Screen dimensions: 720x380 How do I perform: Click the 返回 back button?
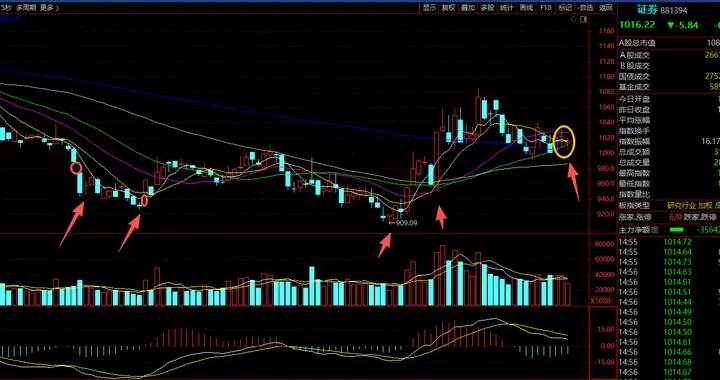click(x=606, y=8)
